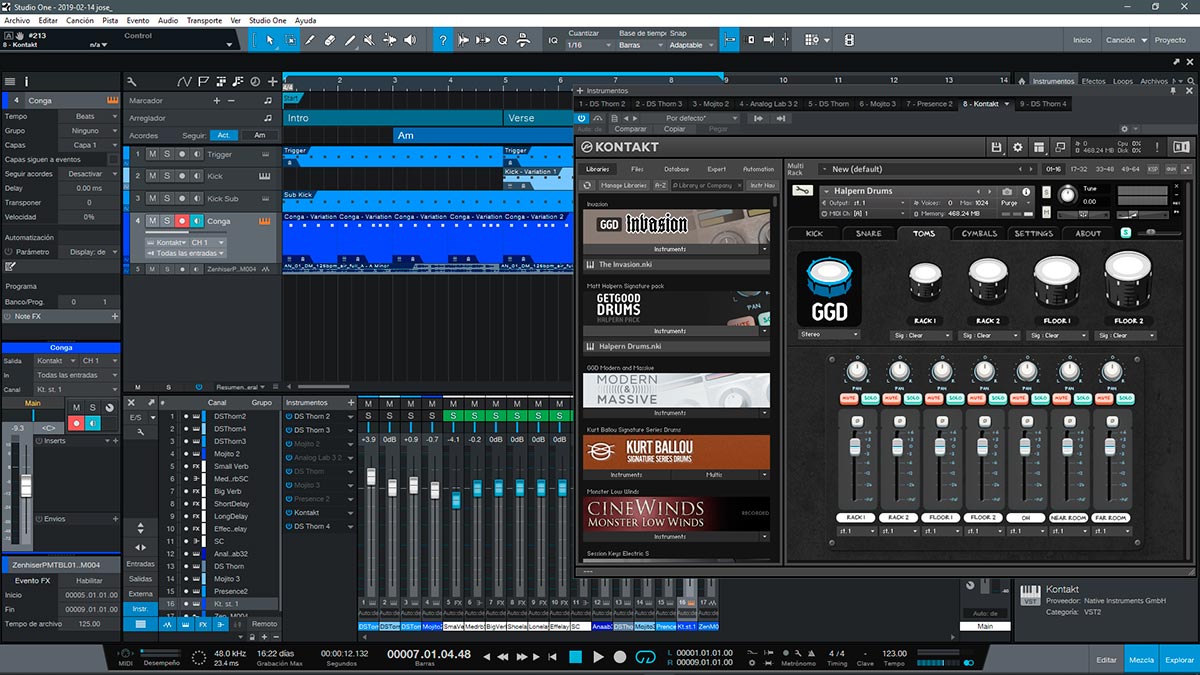Open the track list hamburger icon
This screenshot has height=675, width=1200.
pos(10,81)
